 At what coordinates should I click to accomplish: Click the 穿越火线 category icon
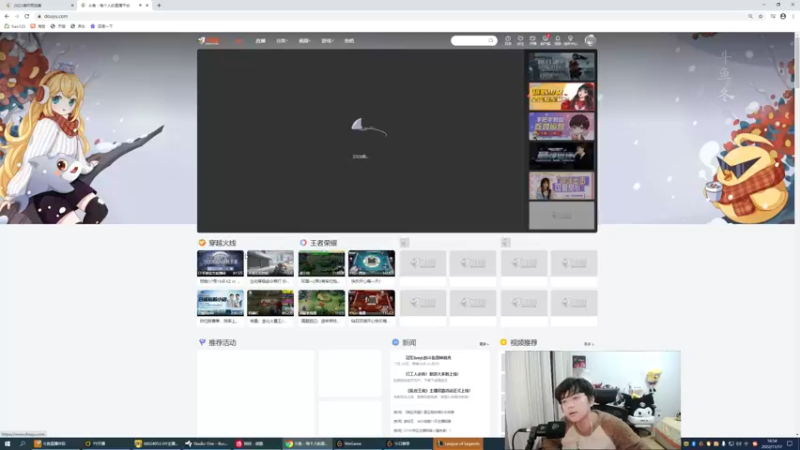click(x=202, y=243)
